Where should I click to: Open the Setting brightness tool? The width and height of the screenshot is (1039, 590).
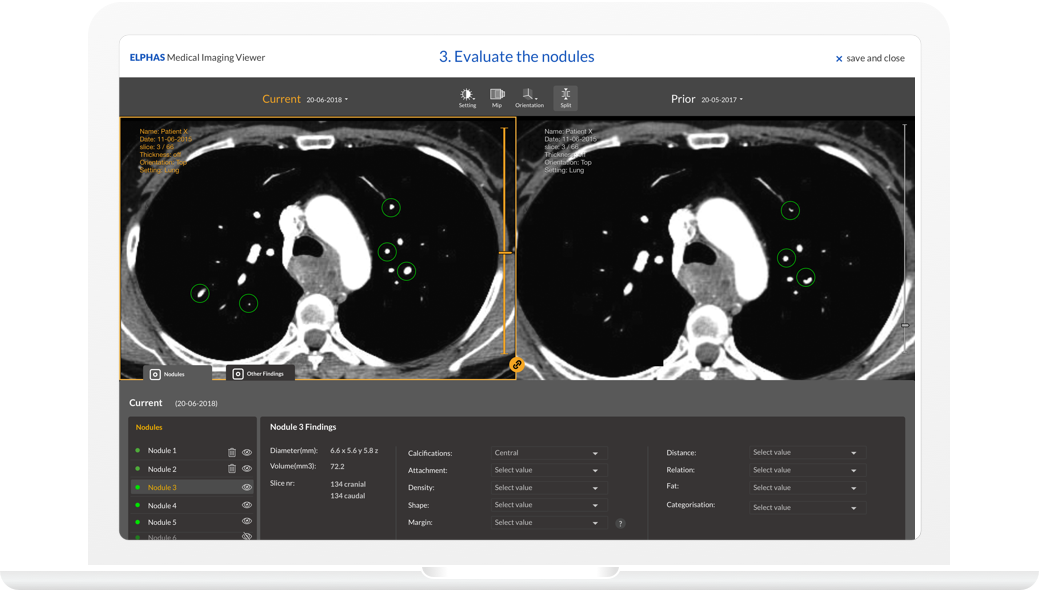pos(467,97)
